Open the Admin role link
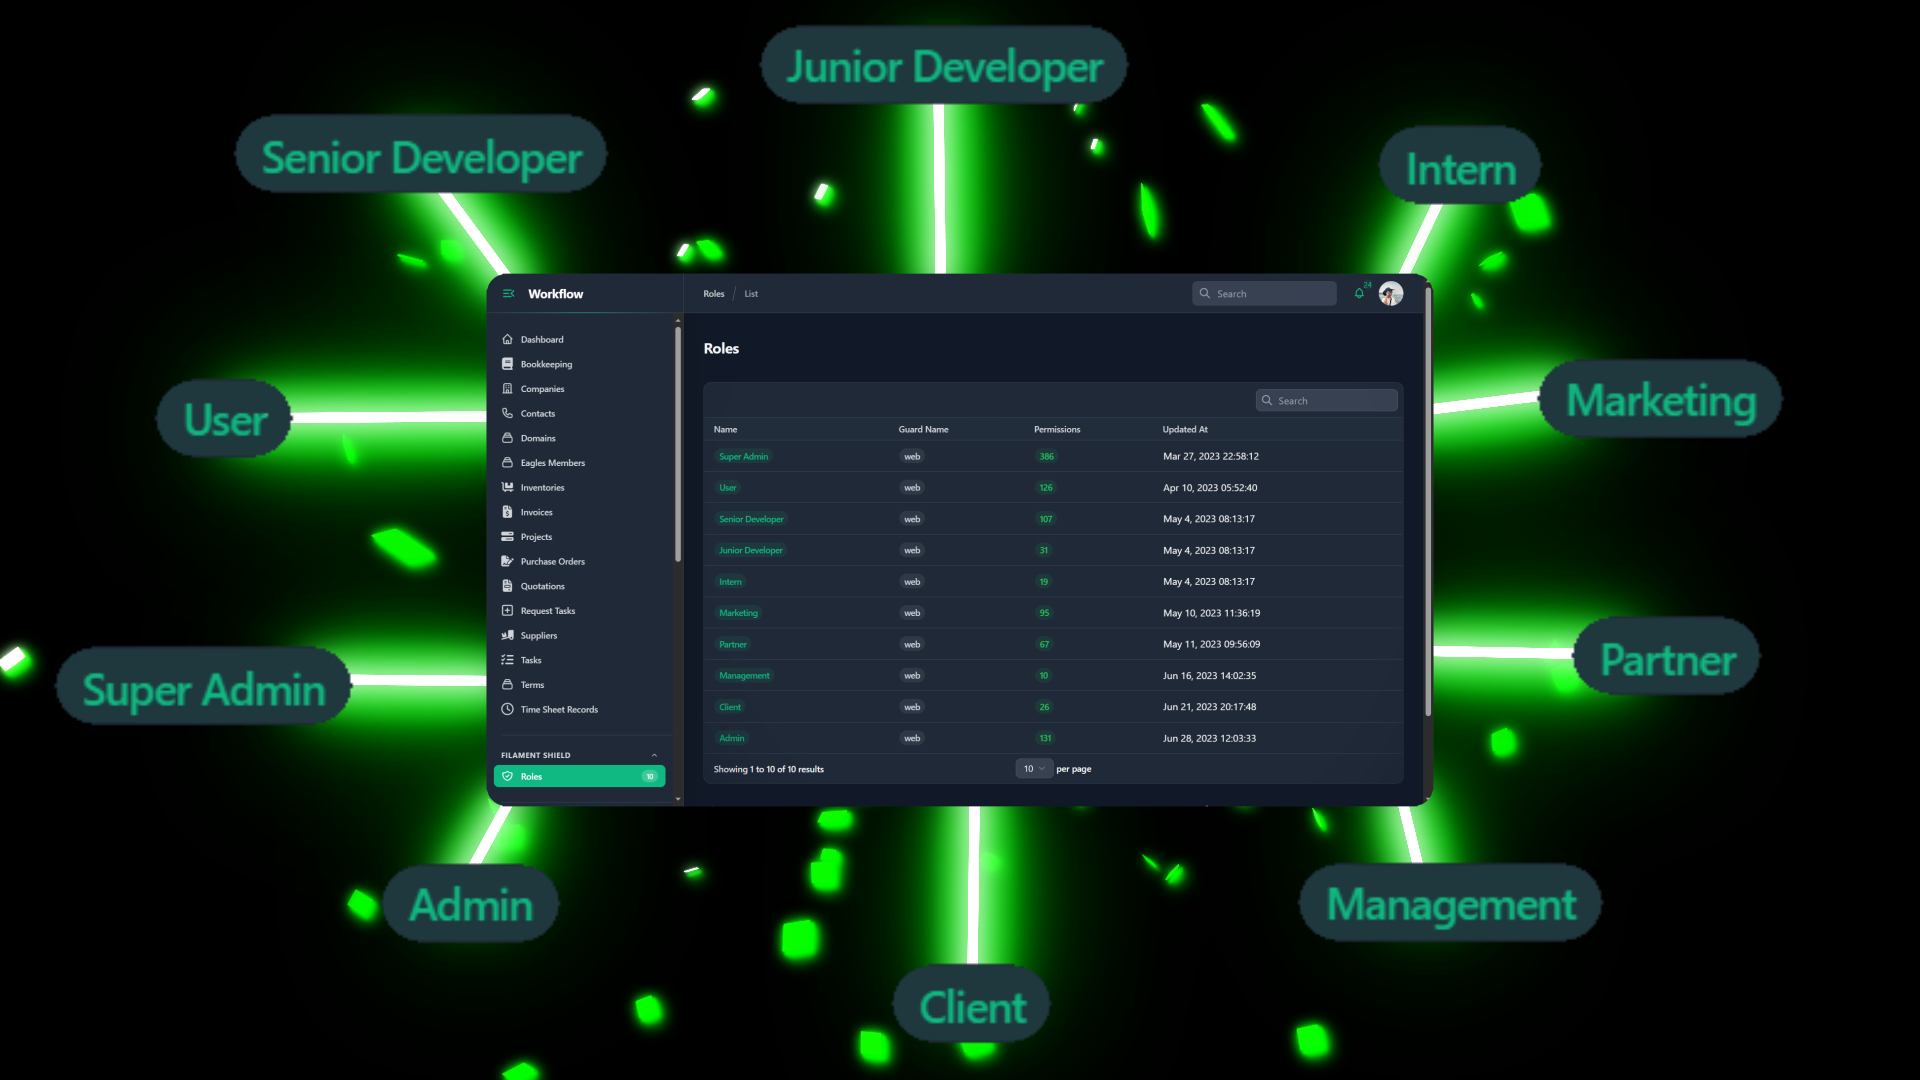The image size is (1920, 1080). coord(732,739)
